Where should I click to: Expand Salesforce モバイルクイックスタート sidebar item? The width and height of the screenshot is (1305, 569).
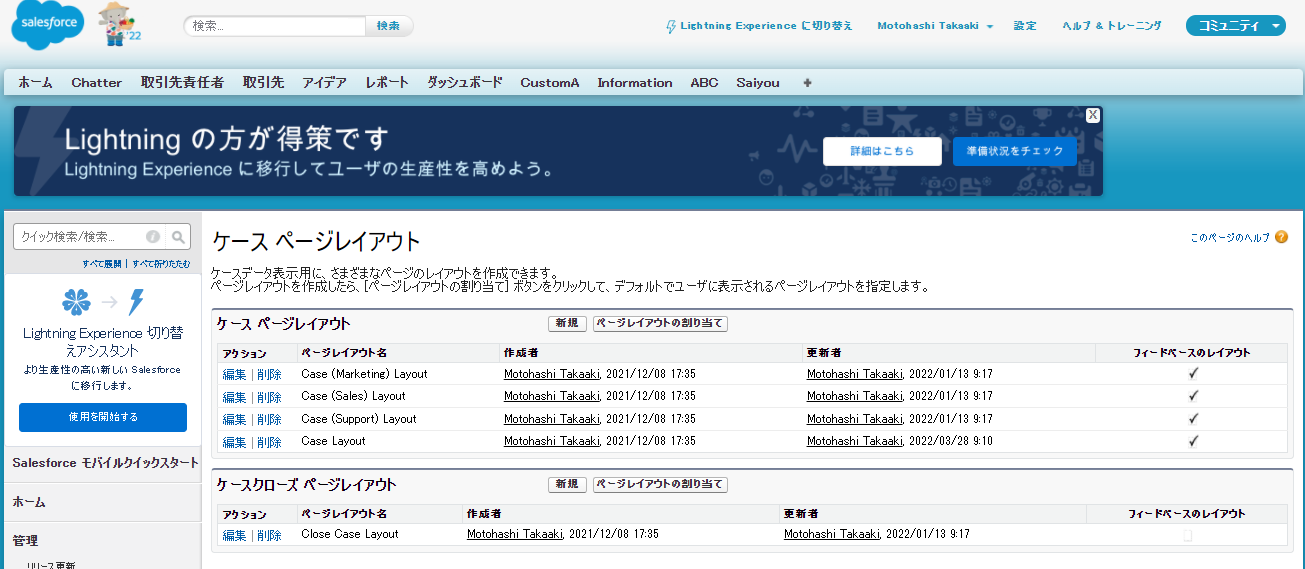click(x=105, y=463)
